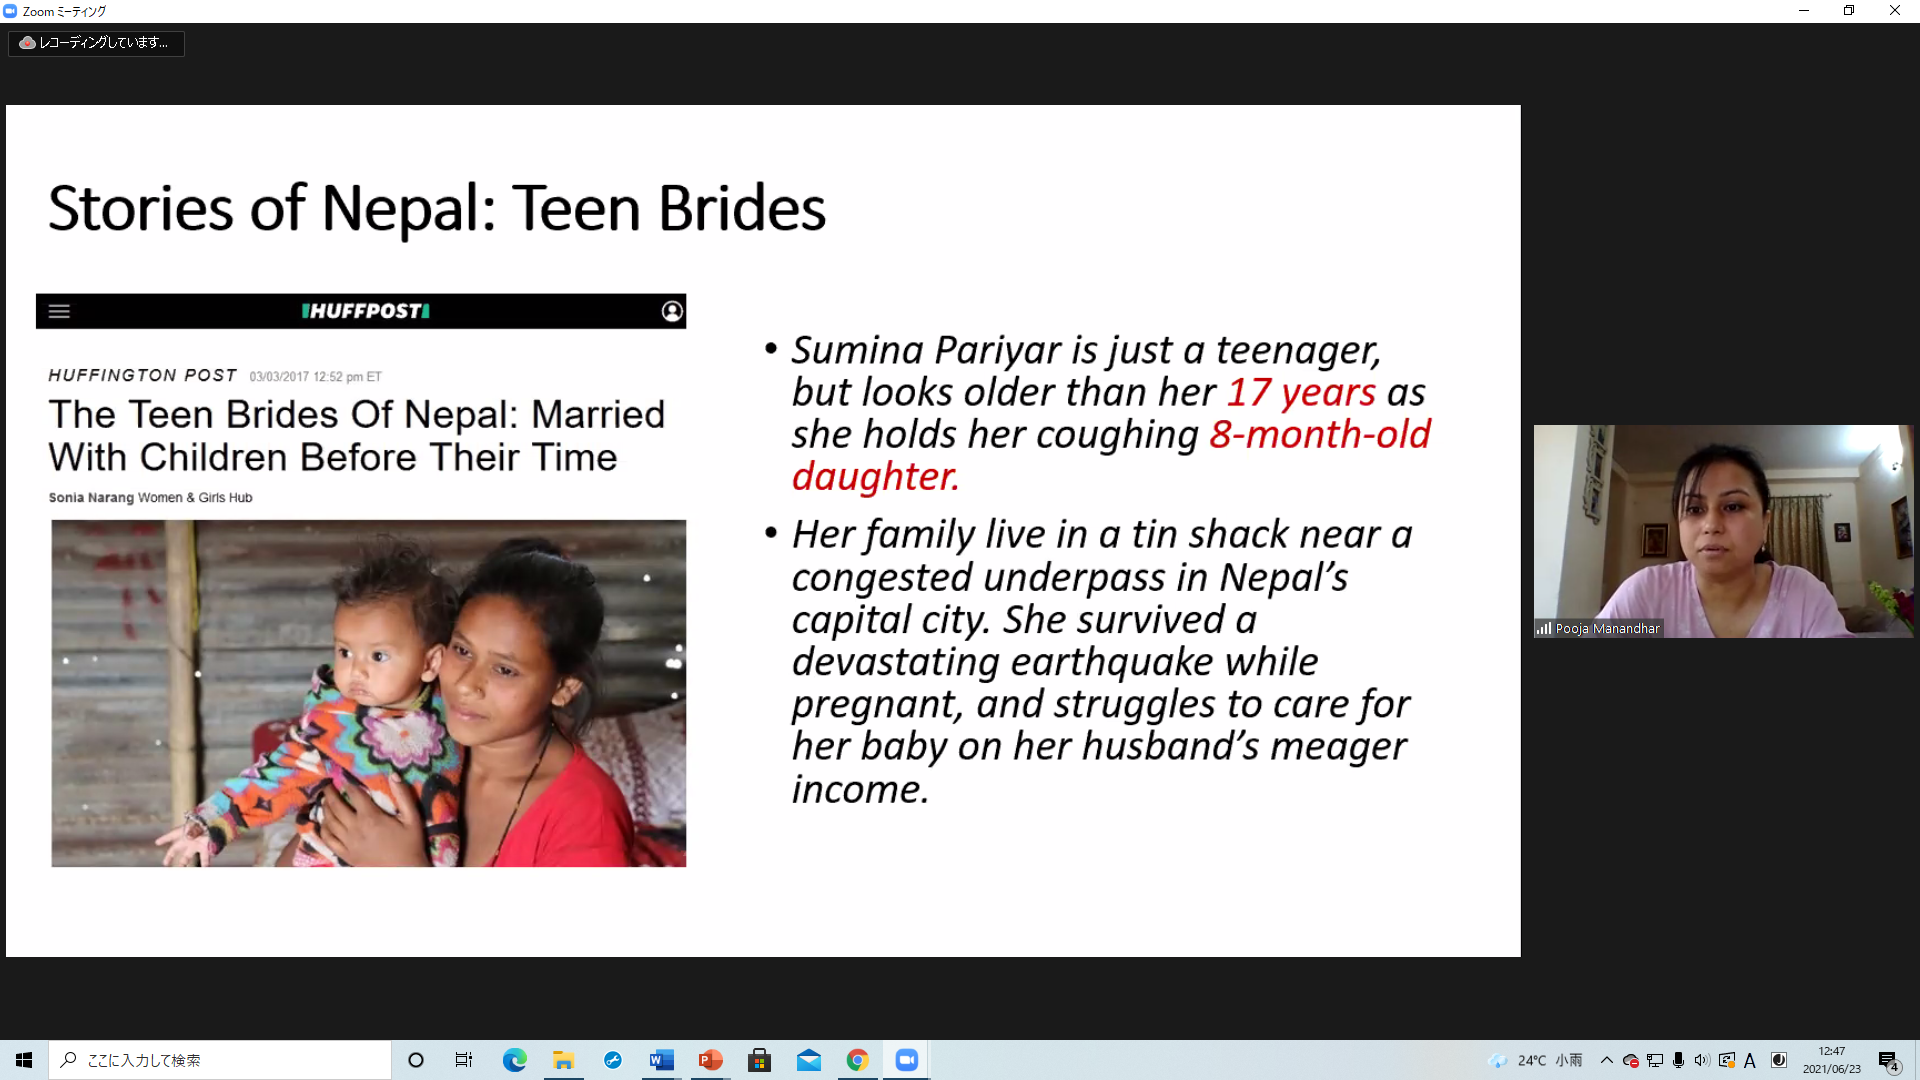This screenshot has height=1080, width=1920.
Task: Open Cortana circle icon in taskbar
Action: (416, 1060)
